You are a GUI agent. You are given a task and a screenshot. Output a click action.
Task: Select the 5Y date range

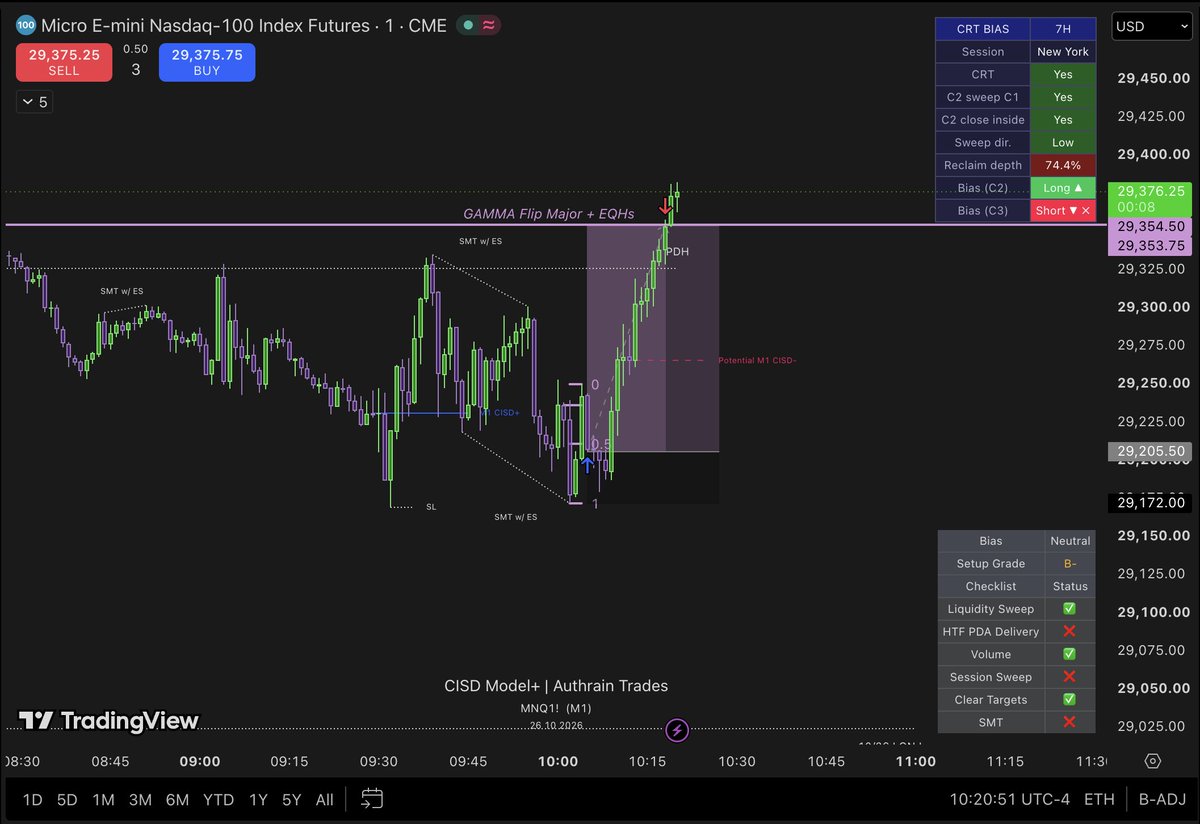coord(291,800)
